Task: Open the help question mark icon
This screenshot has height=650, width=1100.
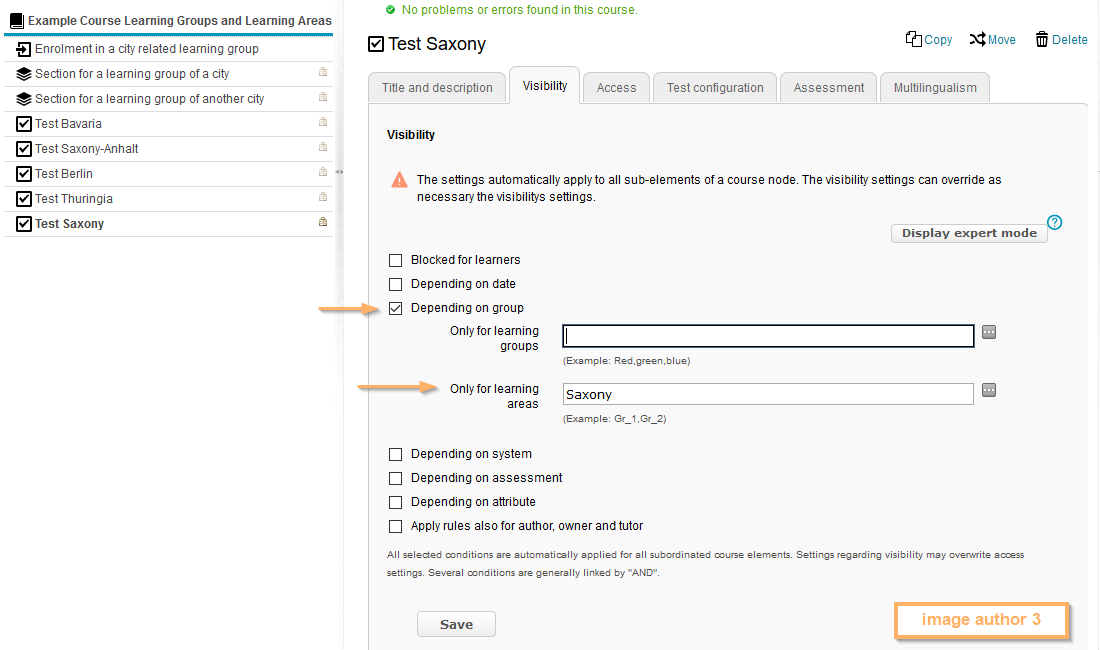Action: [1054, 222]
